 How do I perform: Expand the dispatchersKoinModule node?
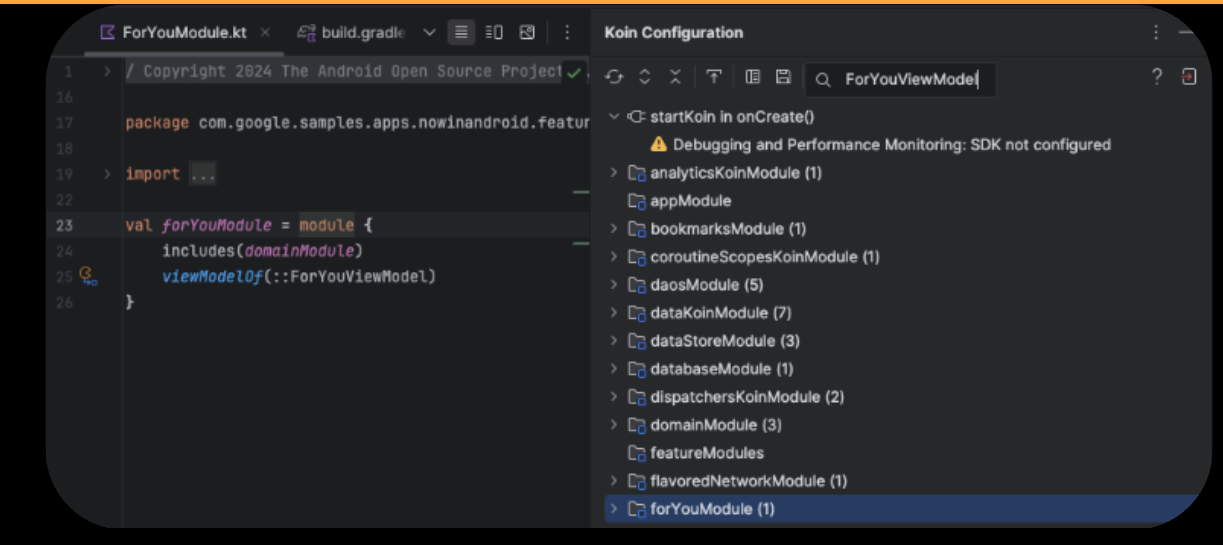[614, 397]
